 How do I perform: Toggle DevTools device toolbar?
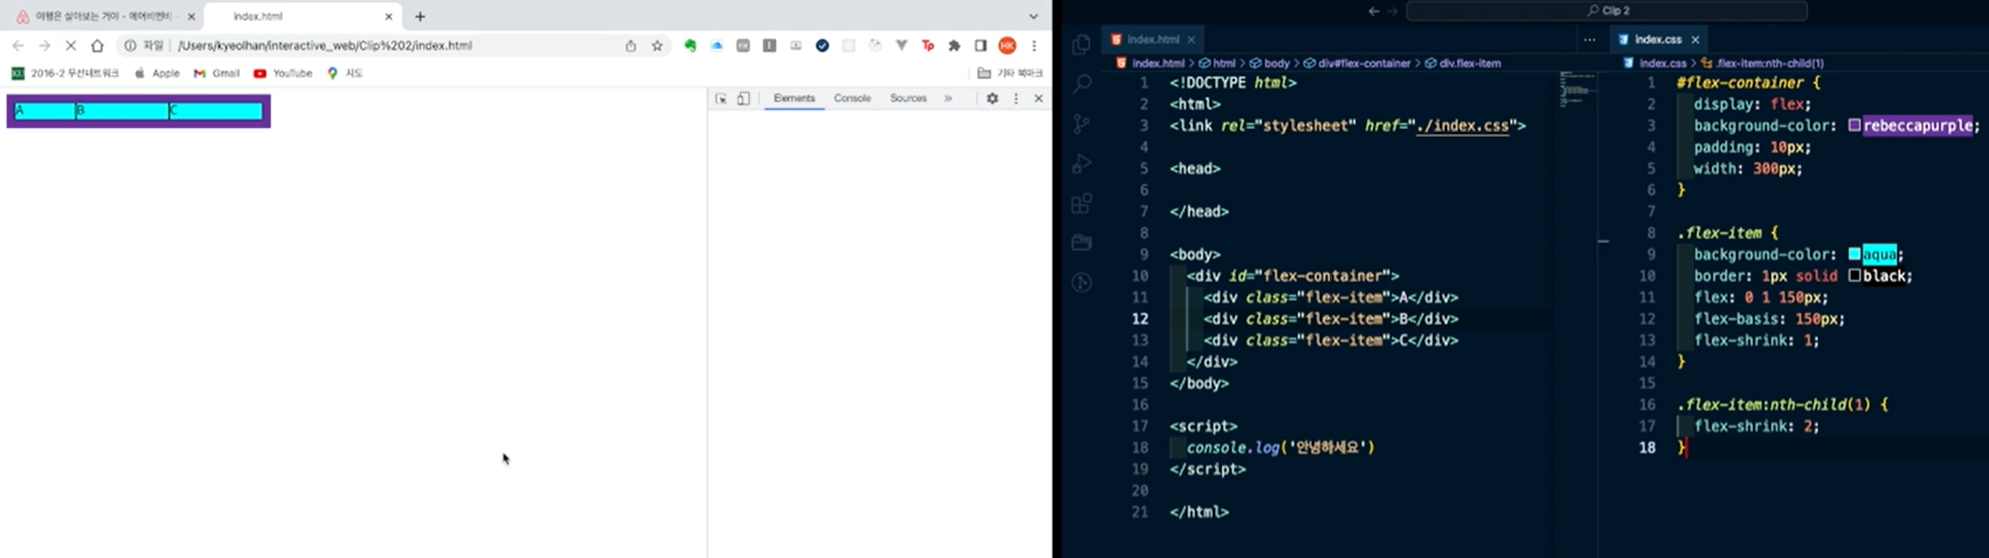click(743, 98)
